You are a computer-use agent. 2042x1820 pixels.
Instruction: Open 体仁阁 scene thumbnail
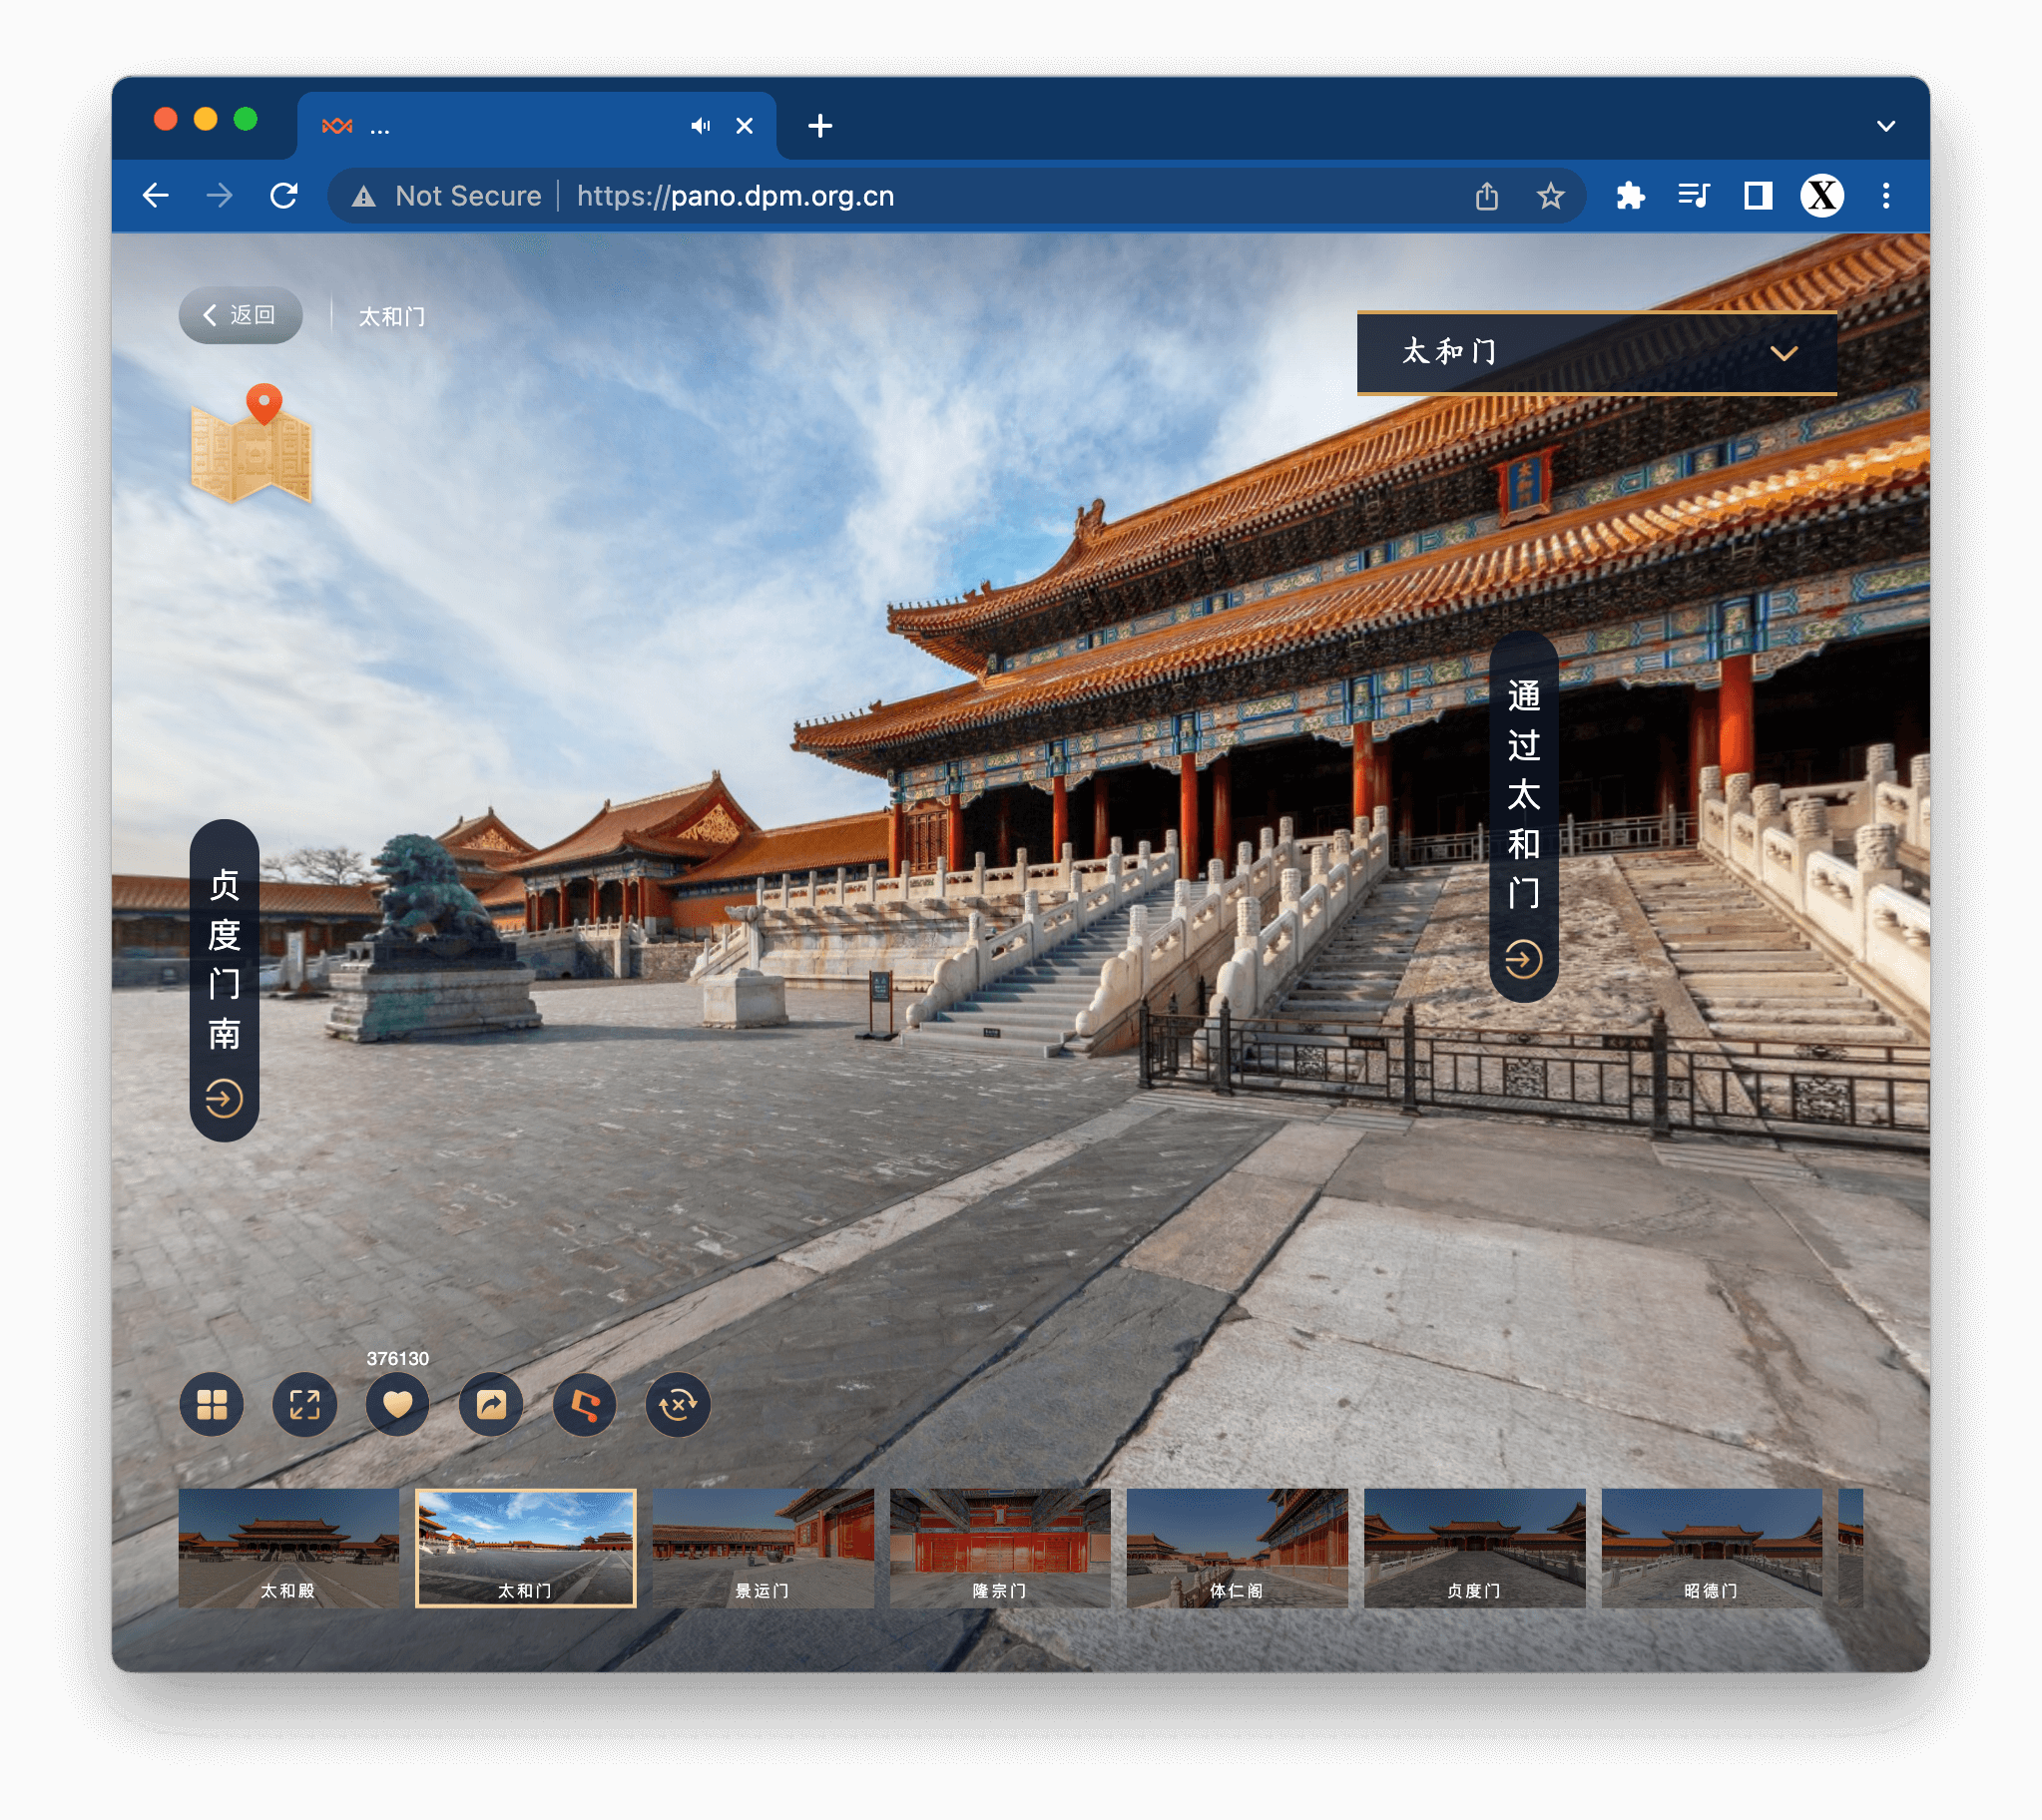1237,1548
